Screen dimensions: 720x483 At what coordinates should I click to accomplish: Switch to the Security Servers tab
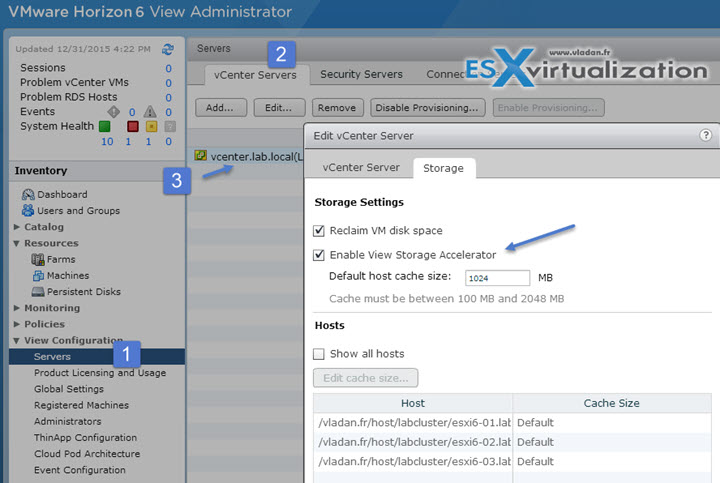(x=361, y=74)
